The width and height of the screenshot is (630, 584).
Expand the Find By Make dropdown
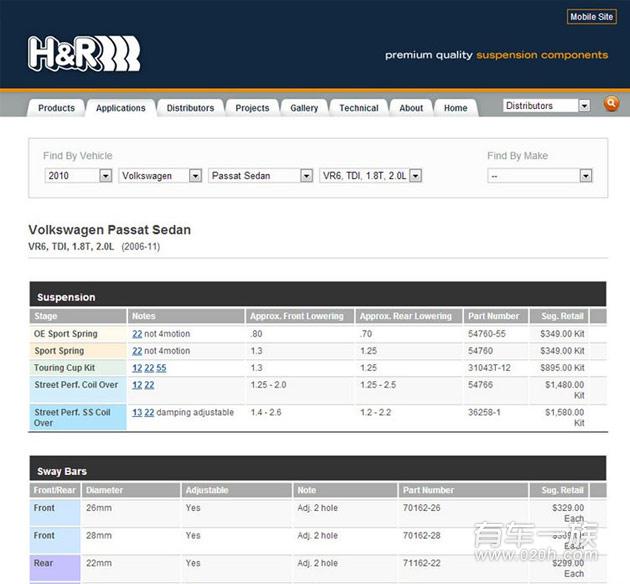pyautogui.click(x=540, y=176)
